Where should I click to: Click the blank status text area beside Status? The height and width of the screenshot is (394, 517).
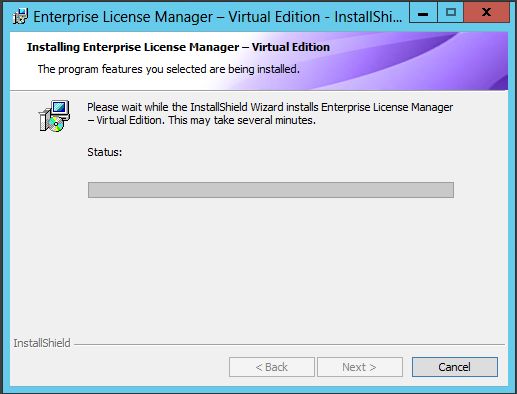(288, 152)
